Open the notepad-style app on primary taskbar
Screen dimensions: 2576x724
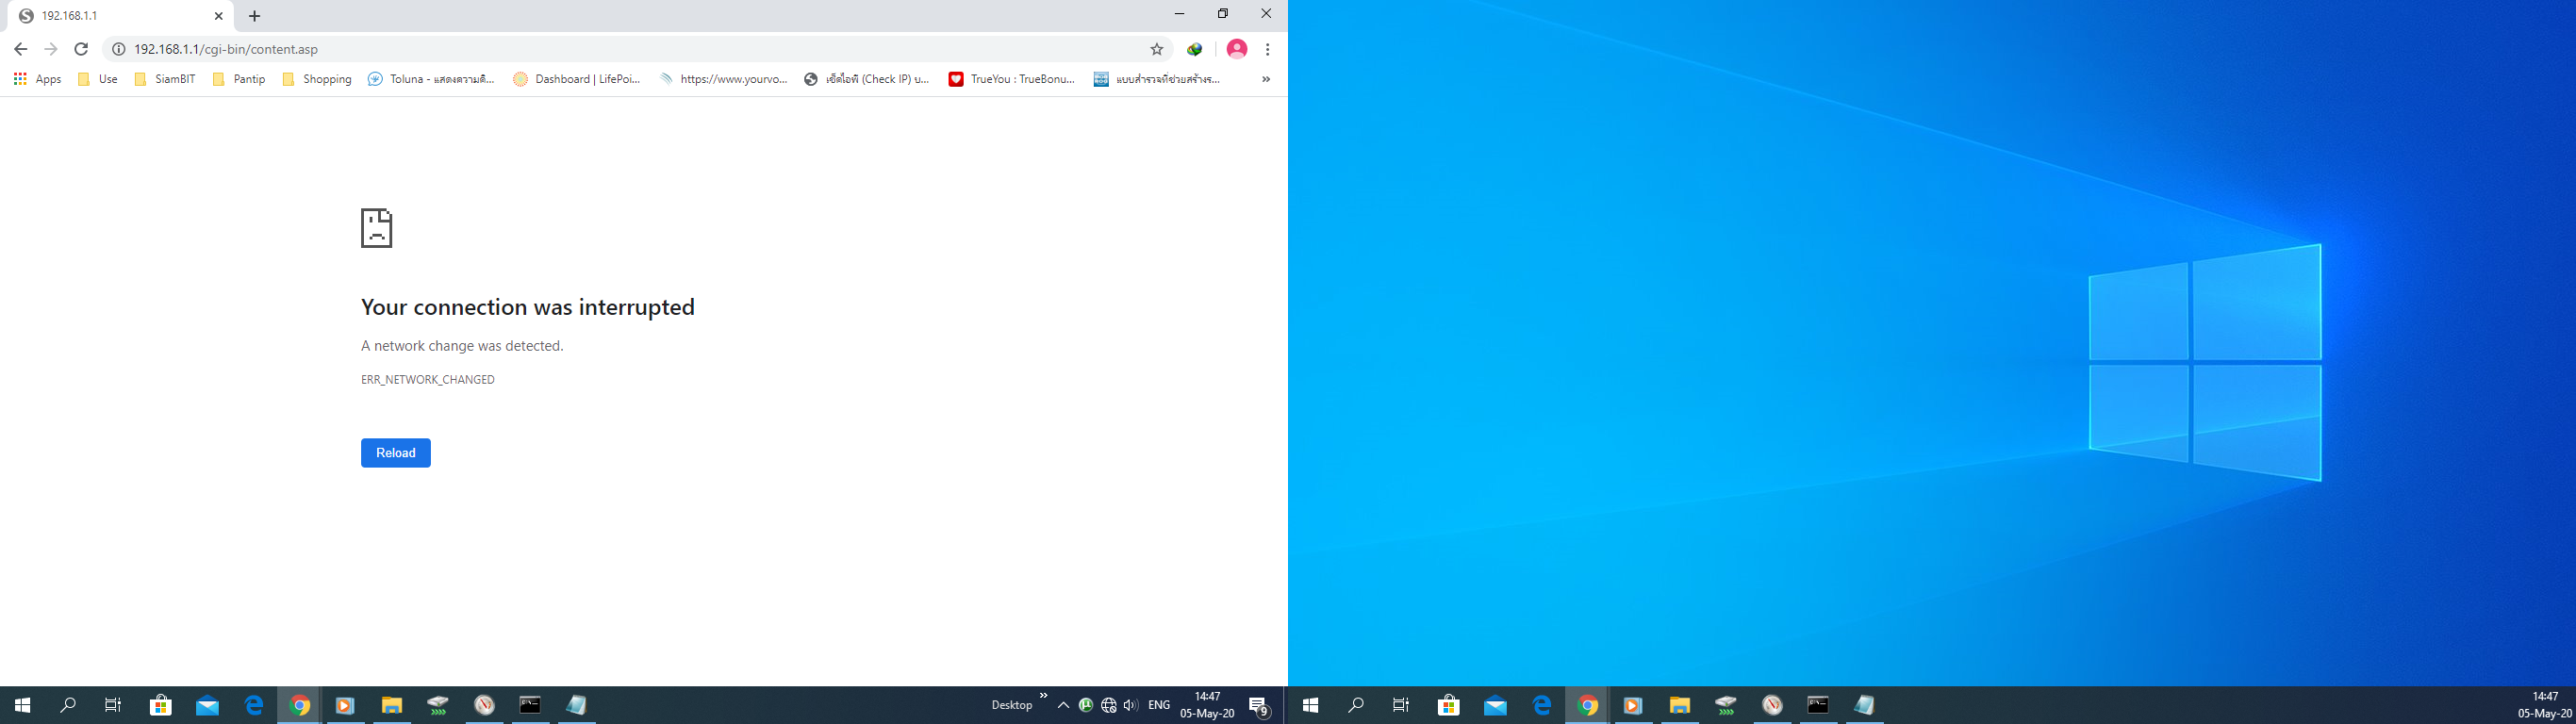coord(576,705)
